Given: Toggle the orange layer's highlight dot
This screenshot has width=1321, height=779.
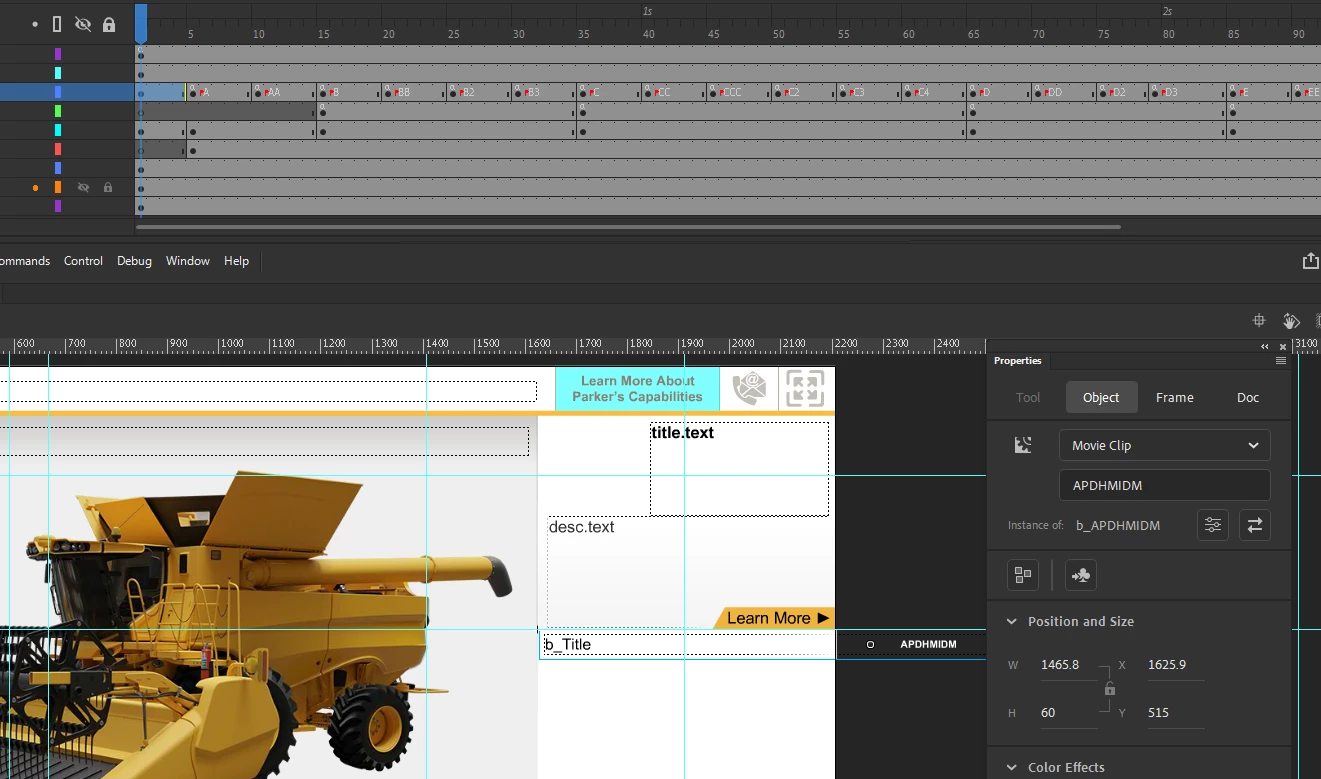Looking at the screenshot, I should [x=36, y=187].
